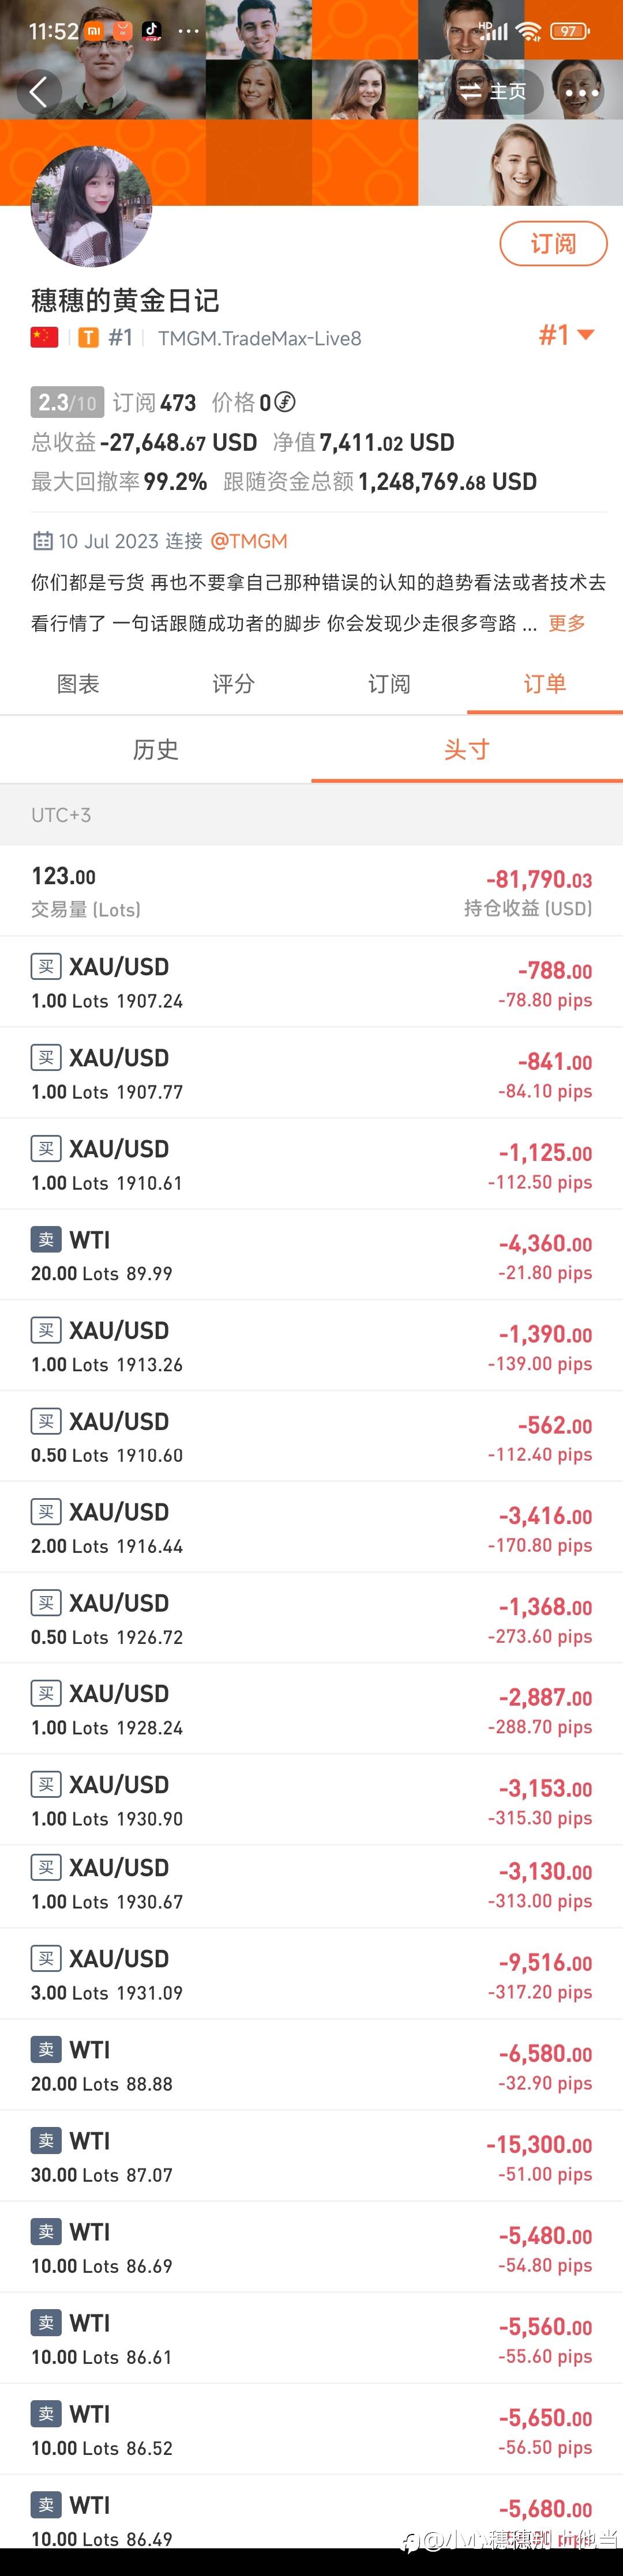Tap the orange T account-type icon
This screenshot has height=2576, width=623.
[88, 338]
